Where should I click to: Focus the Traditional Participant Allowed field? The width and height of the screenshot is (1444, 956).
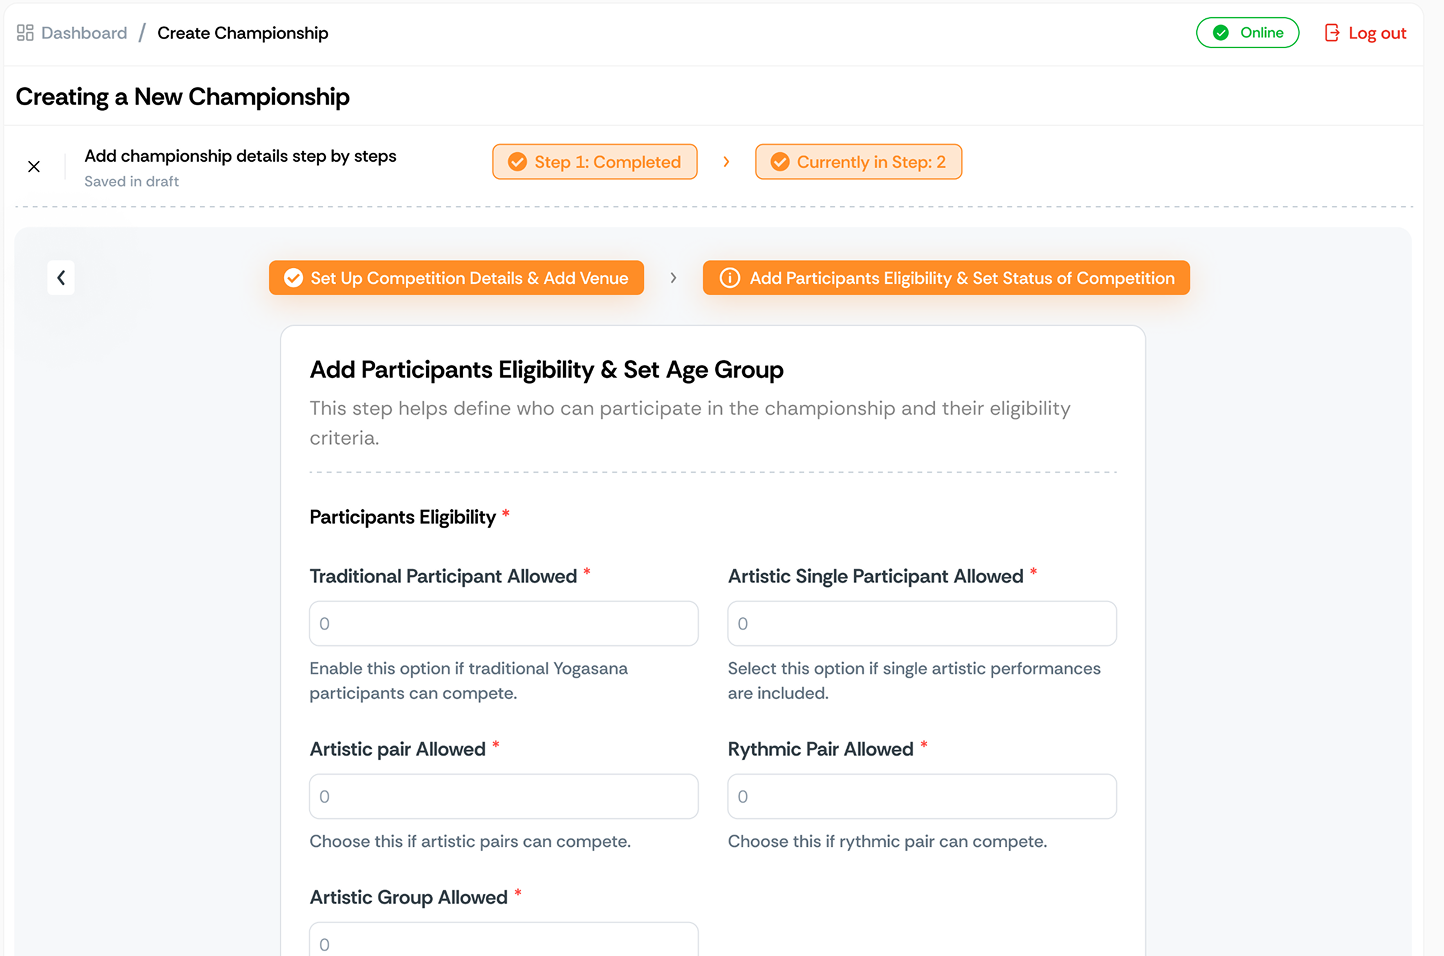503,624
